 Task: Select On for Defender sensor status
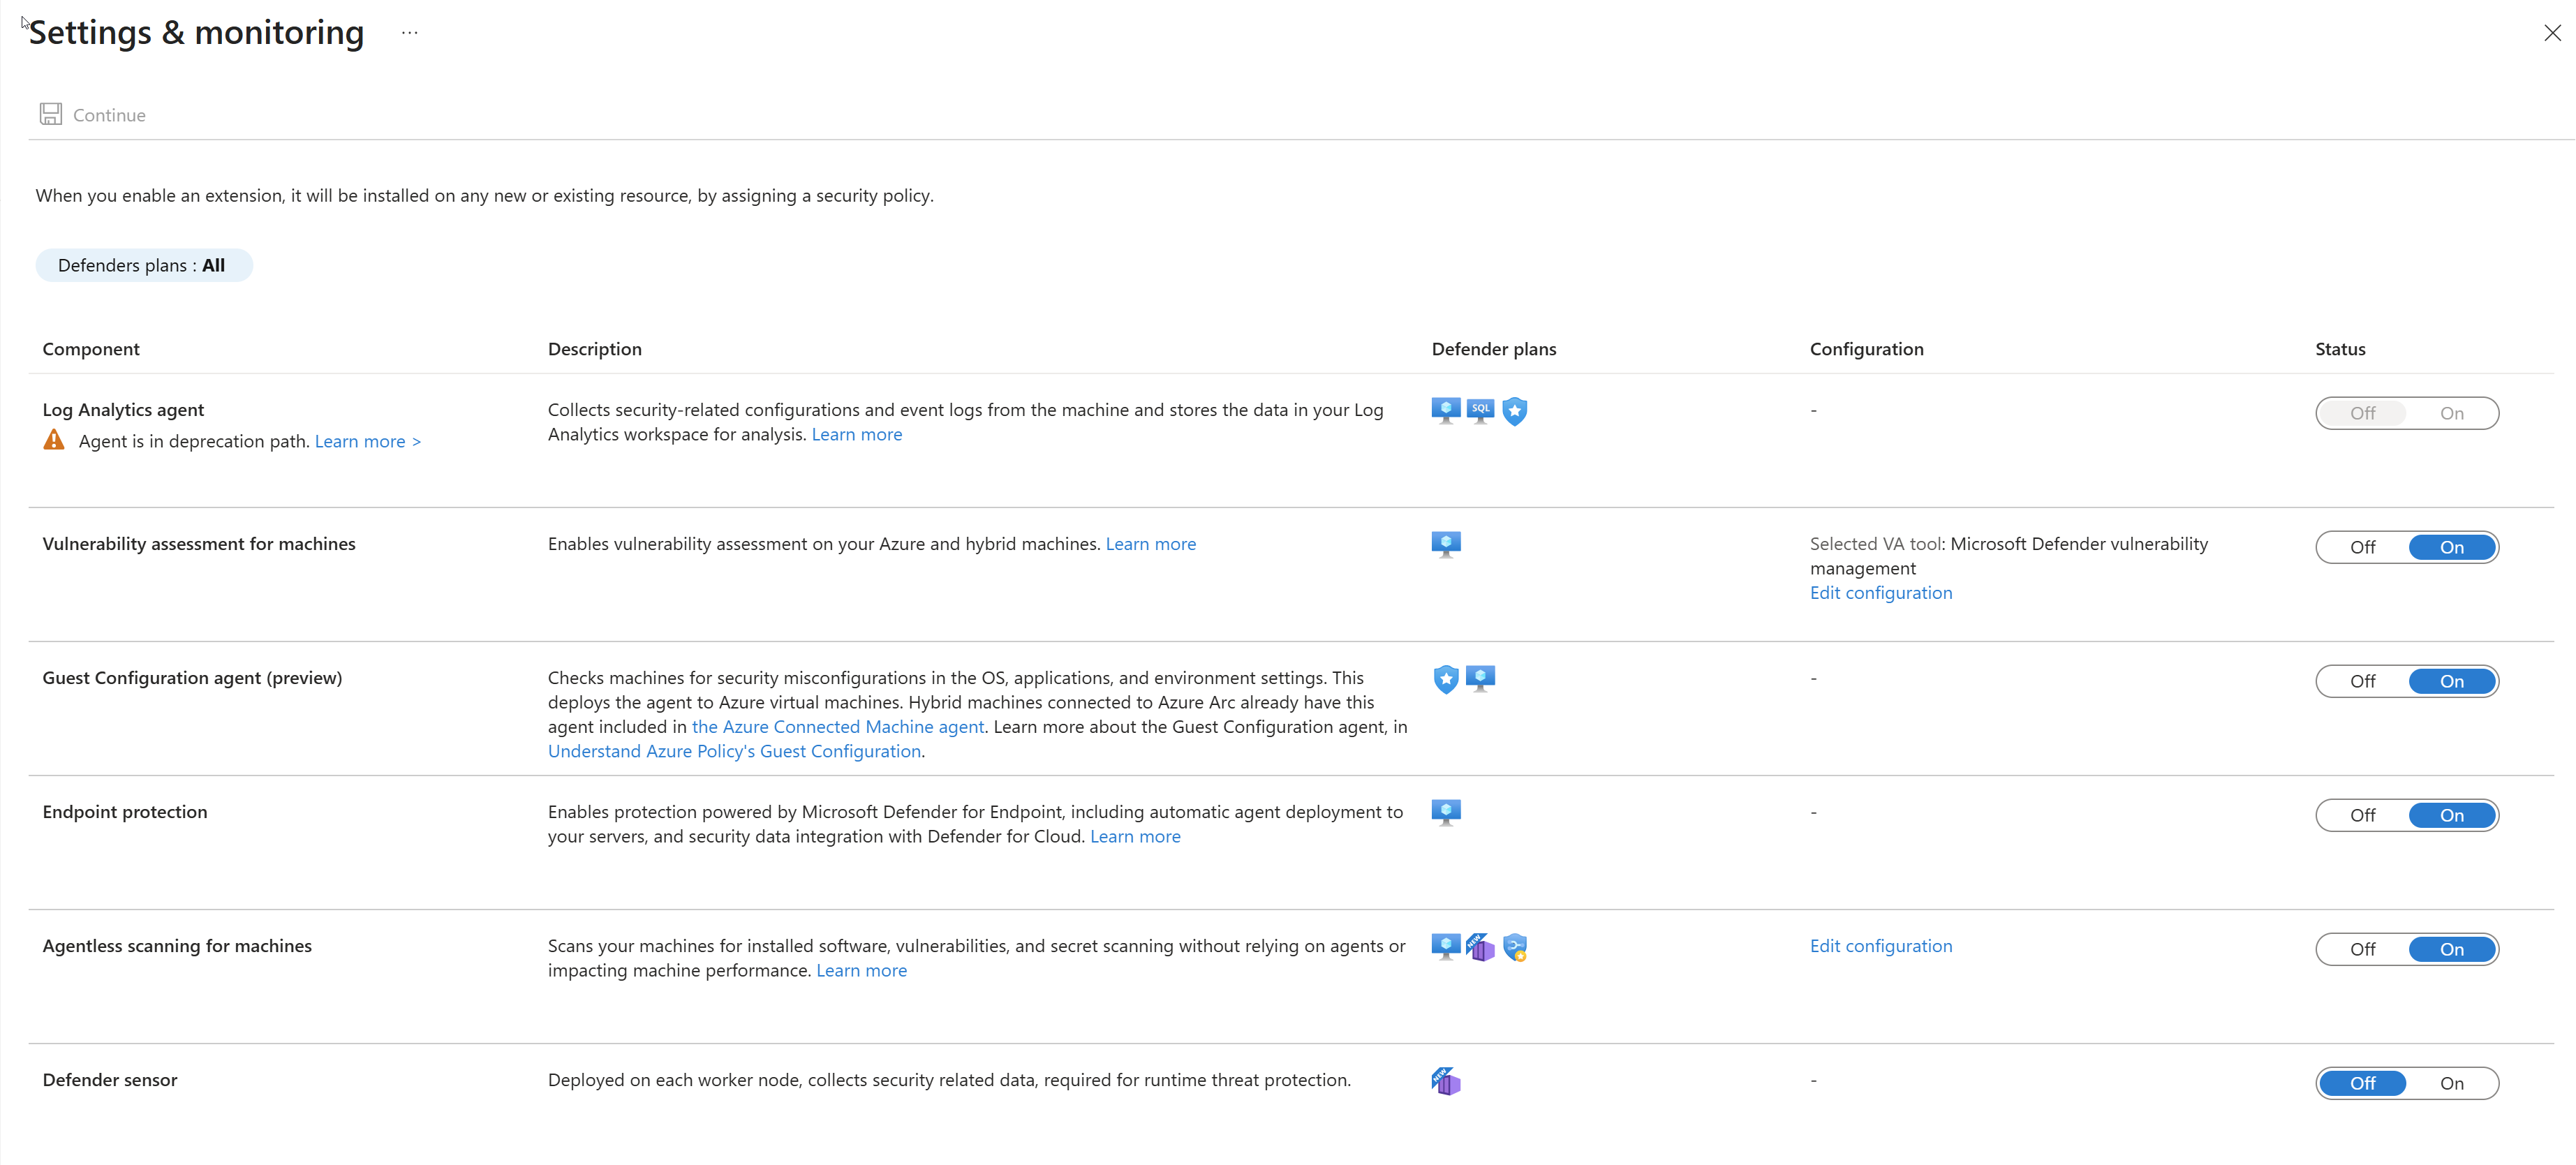click(x=2451, y=1083)
